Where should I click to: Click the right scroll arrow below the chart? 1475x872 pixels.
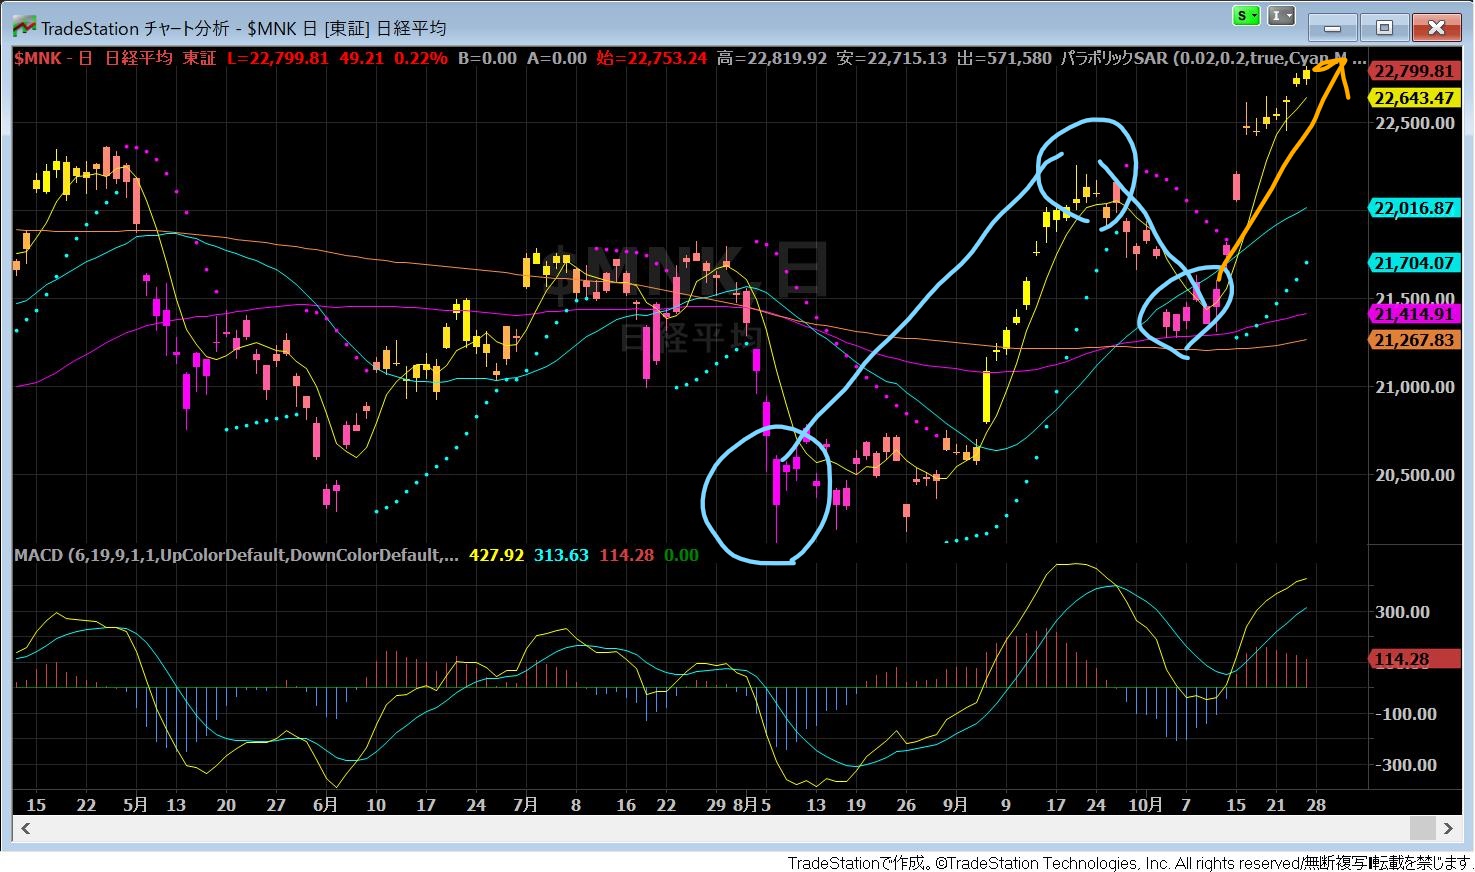pyautogui.click(x=1448, y=828)
